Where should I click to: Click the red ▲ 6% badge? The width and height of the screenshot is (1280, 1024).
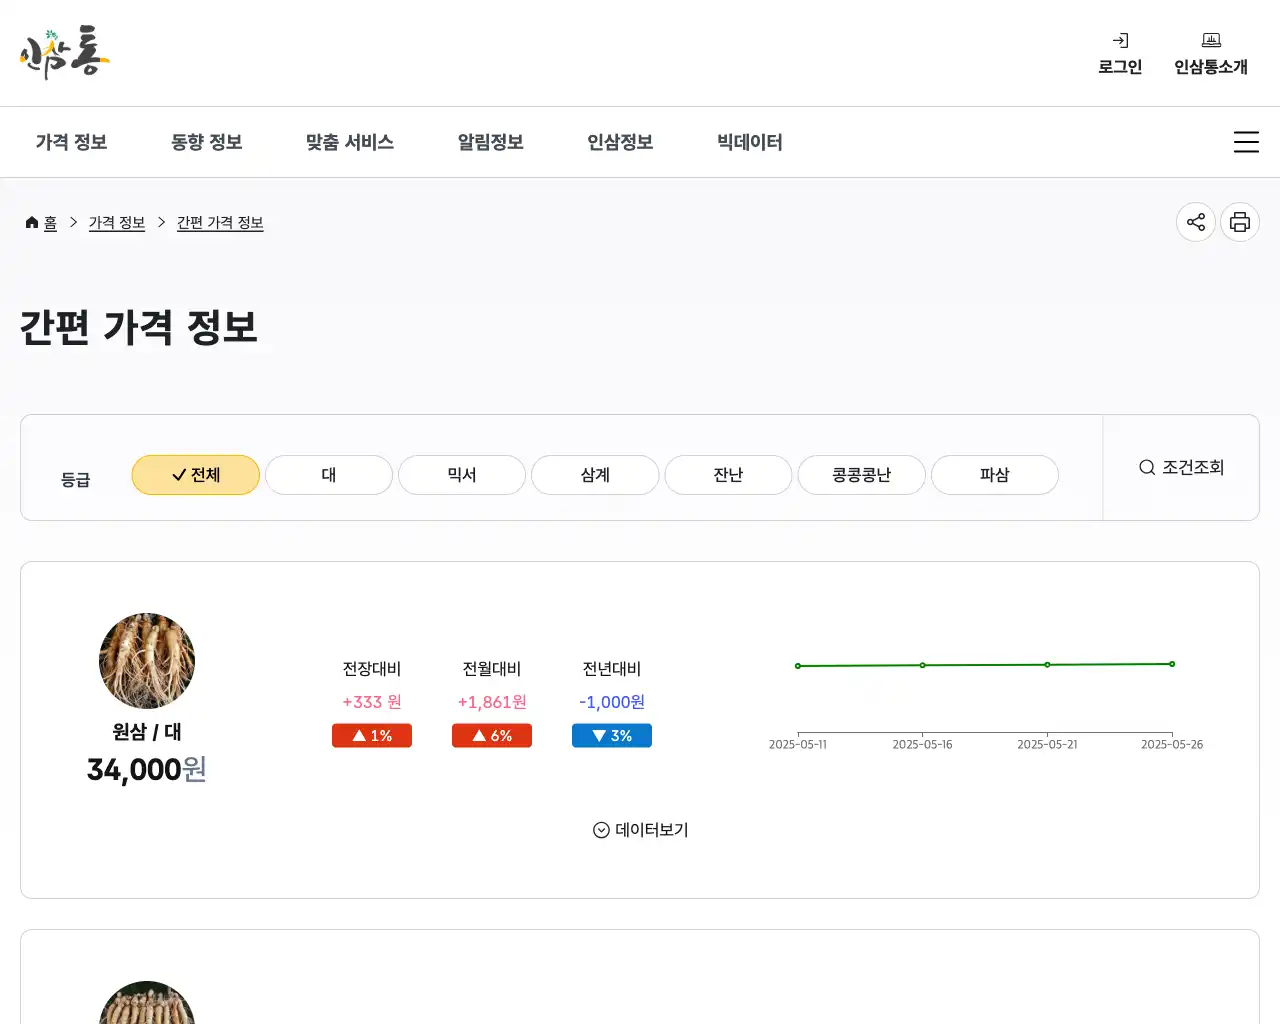[492, 736]
